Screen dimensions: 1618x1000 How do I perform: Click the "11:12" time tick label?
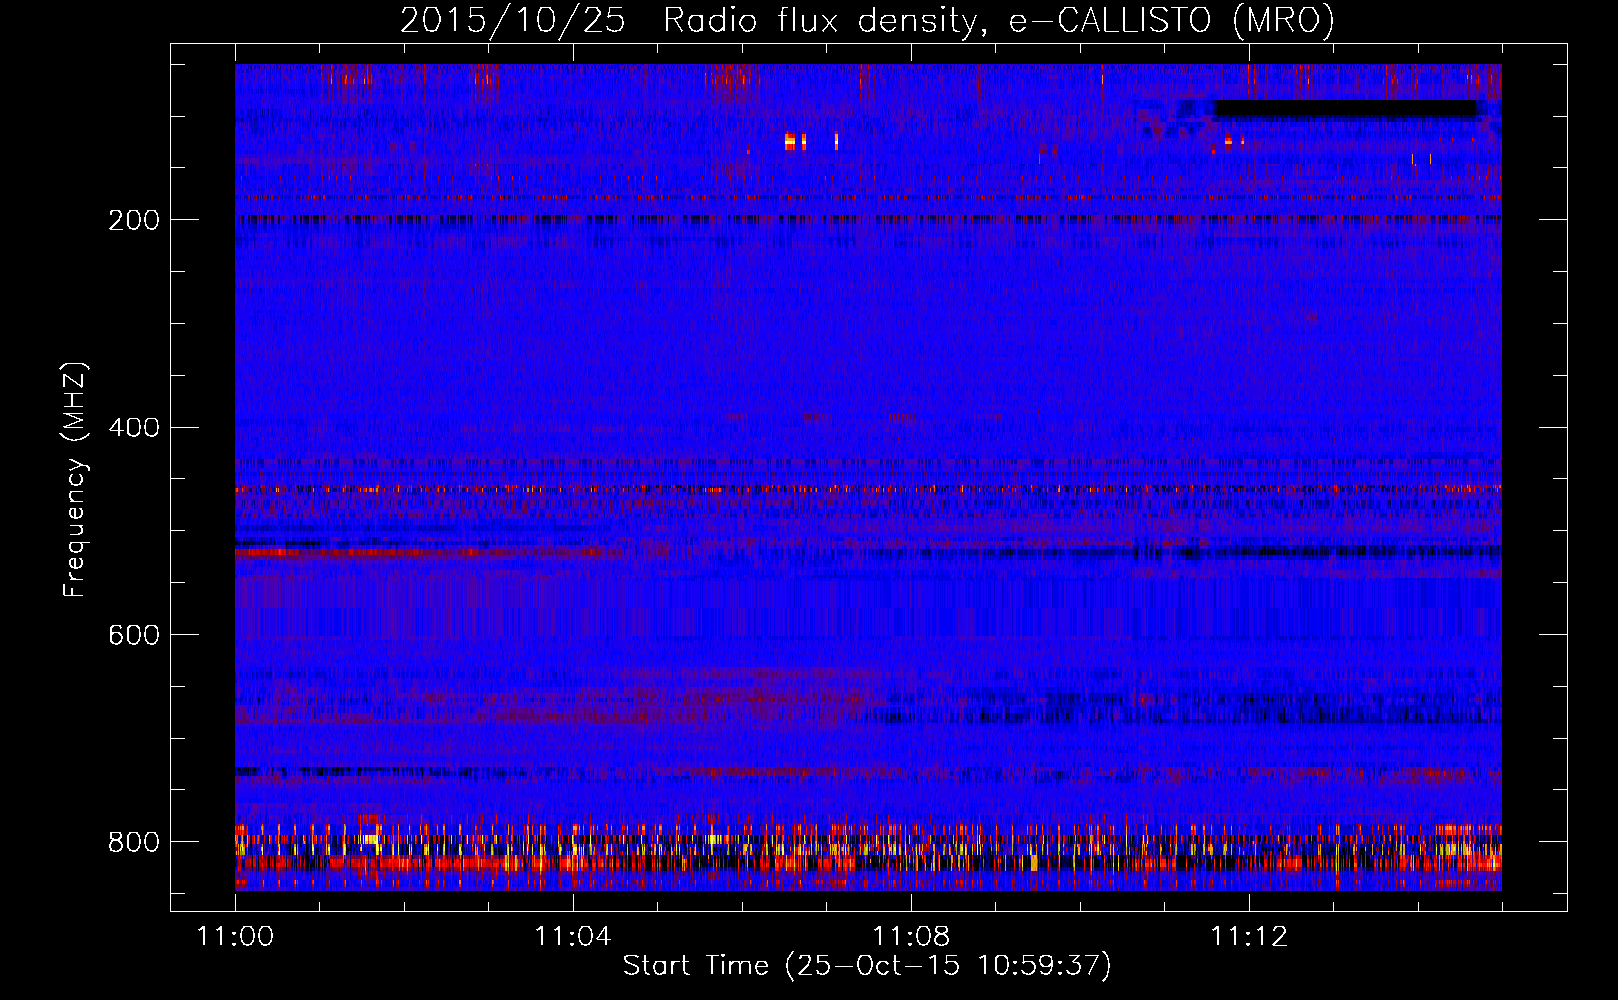pyautogui.click(x=1248, y=936)
